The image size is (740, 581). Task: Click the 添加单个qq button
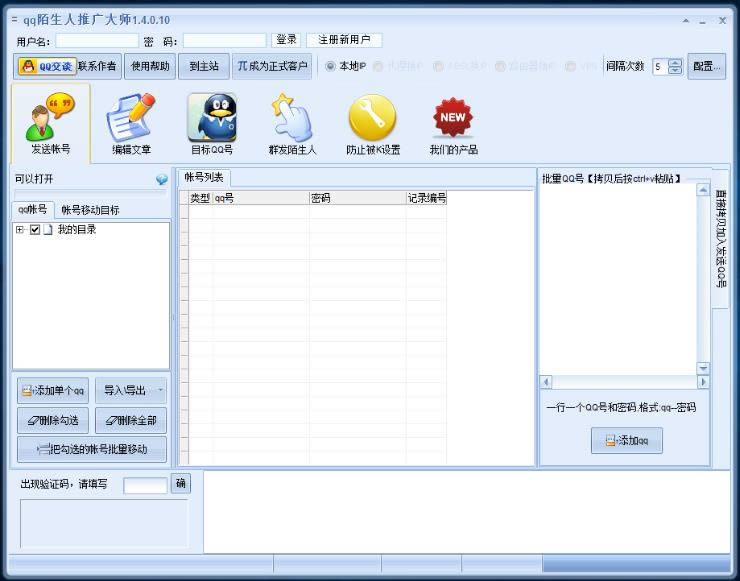coord(54,390)
